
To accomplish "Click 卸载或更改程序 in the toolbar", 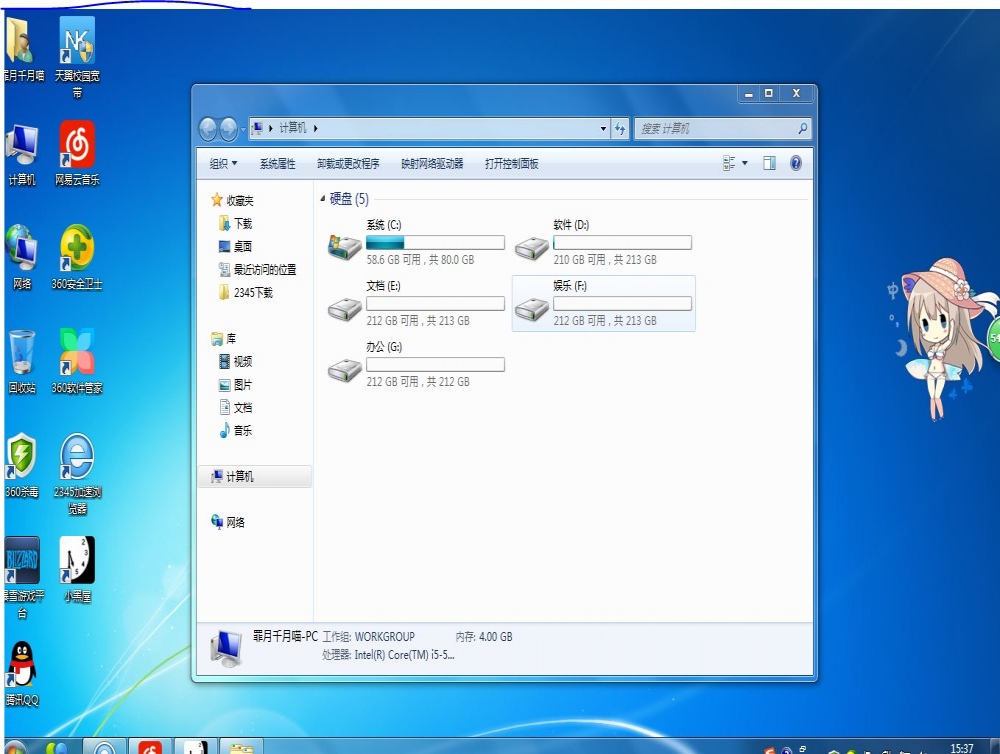I will (x=348, y=164).
